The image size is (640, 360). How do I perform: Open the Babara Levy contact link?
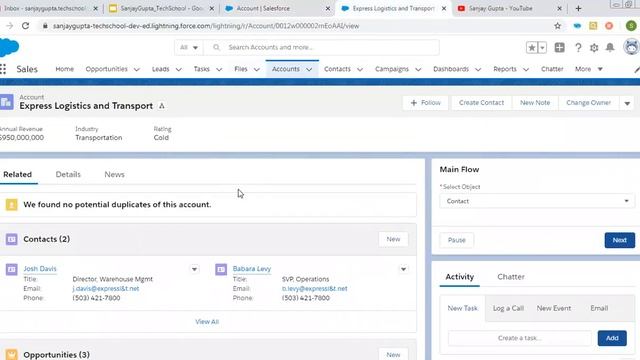tap(252, 269)
